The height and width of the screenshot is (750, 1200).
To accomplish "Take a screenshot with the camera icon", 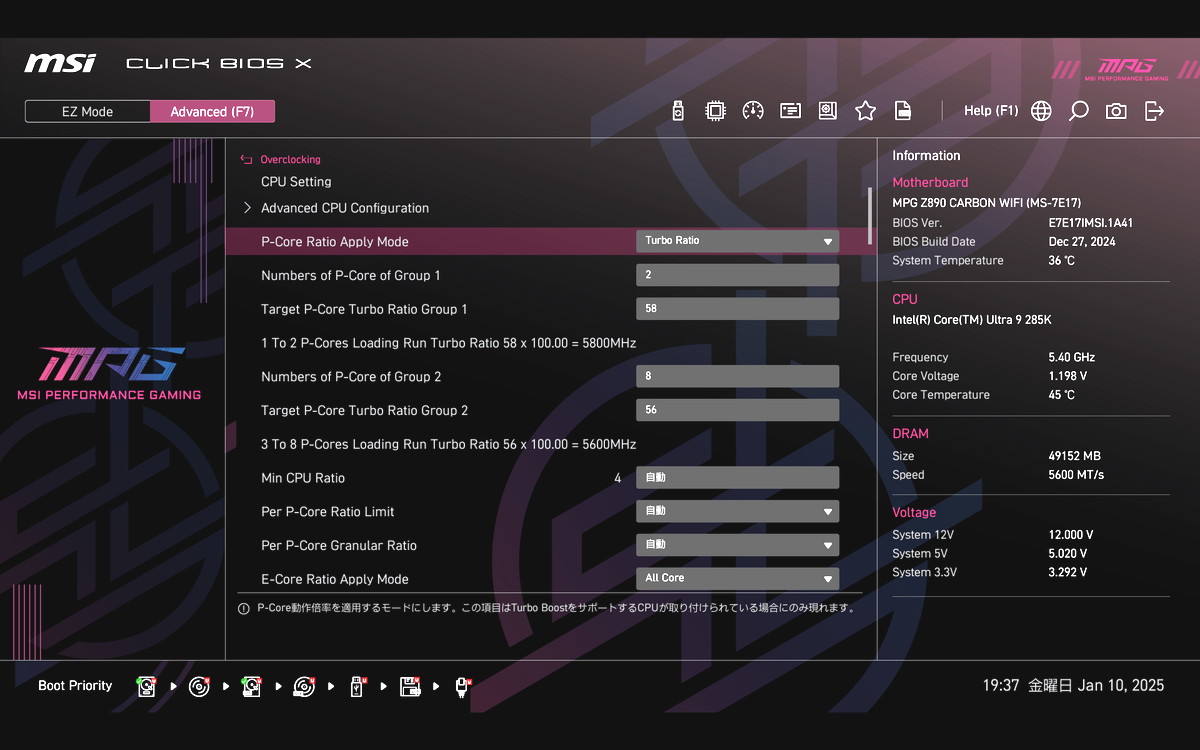I will pyautogui.click(x=1116, y=111).
